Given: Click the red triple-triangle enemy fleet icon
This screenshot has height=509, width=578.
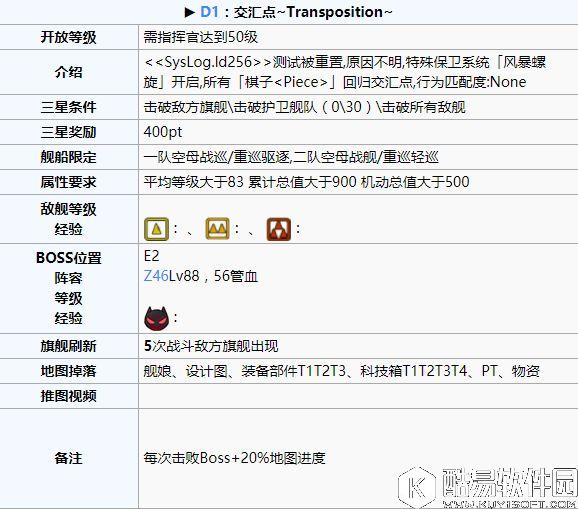Looking at the screenshot, I should click(x=279, y=229).
